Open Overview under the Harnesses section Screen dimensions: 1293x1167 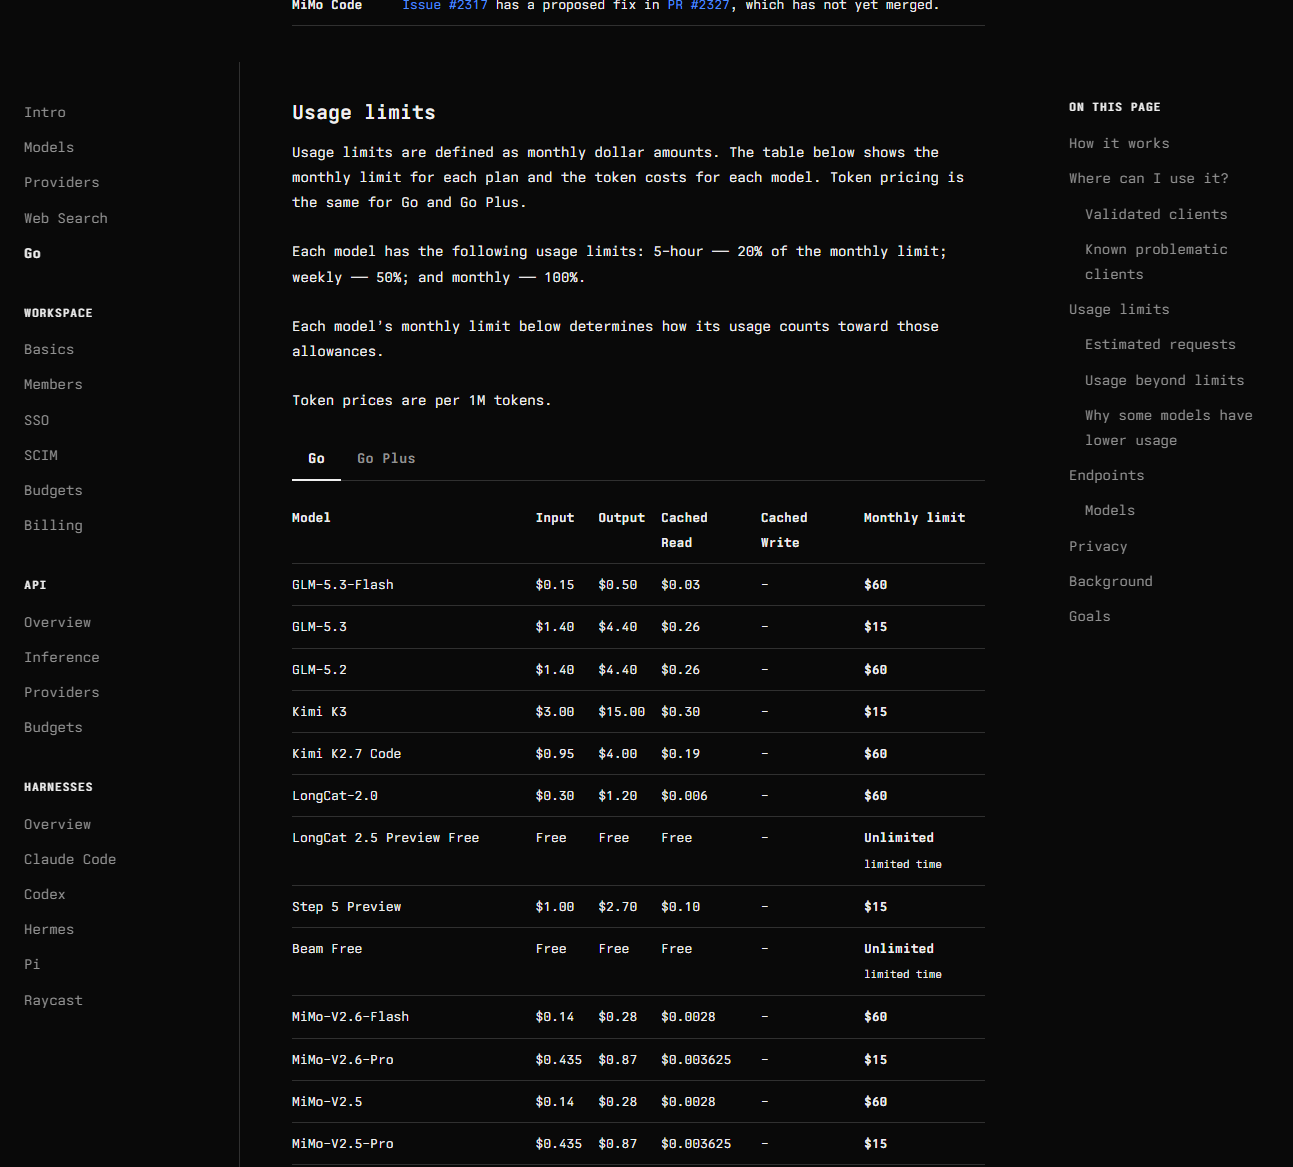(57, 824)
